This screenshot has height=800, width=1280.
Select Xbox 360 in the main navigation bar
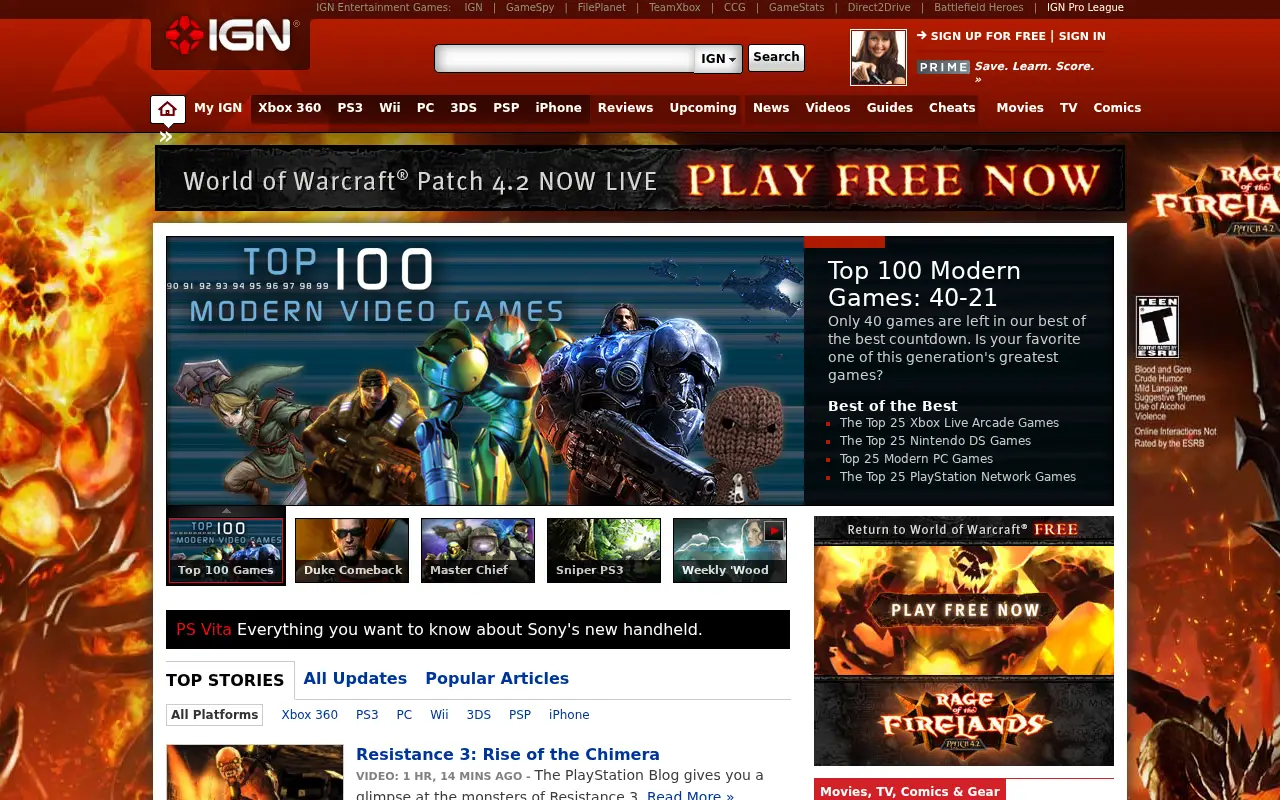pos(290,108)
